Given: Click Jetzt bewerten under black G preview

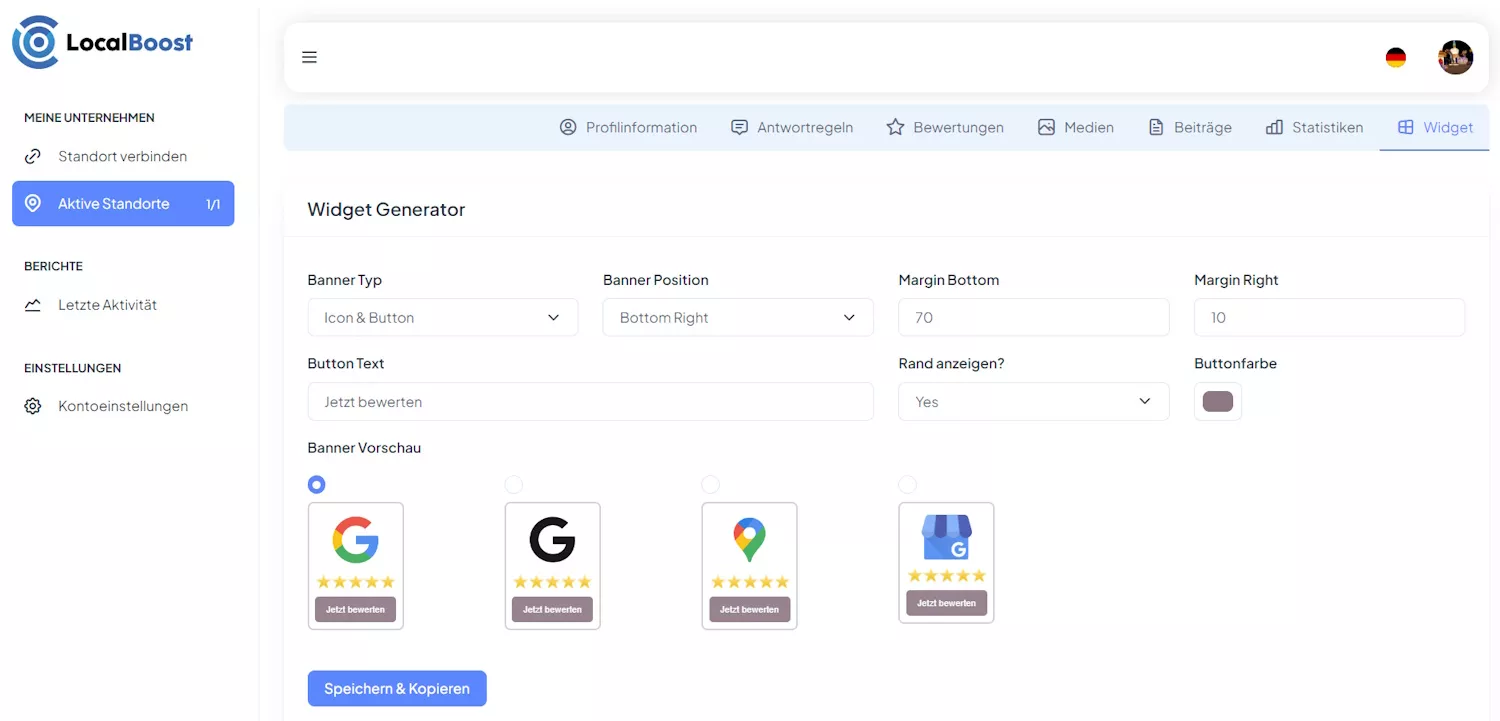Looking at the screenshot, I should click(x=552, y=609).
